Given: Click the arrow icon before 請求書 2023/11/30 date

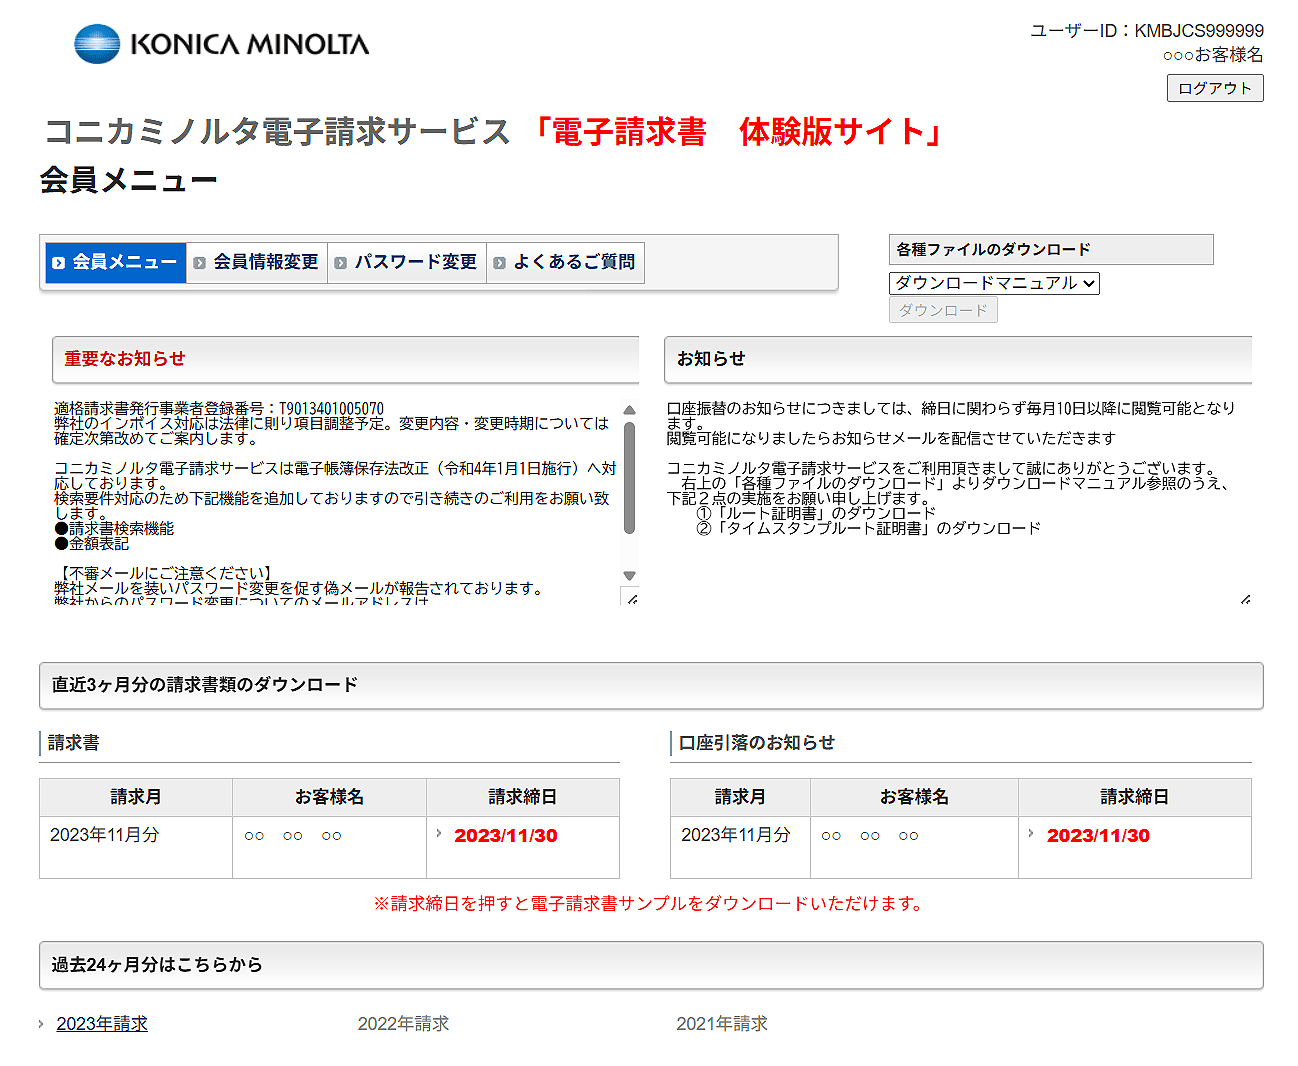Looking at the screenshot, I should coord(439,833).
